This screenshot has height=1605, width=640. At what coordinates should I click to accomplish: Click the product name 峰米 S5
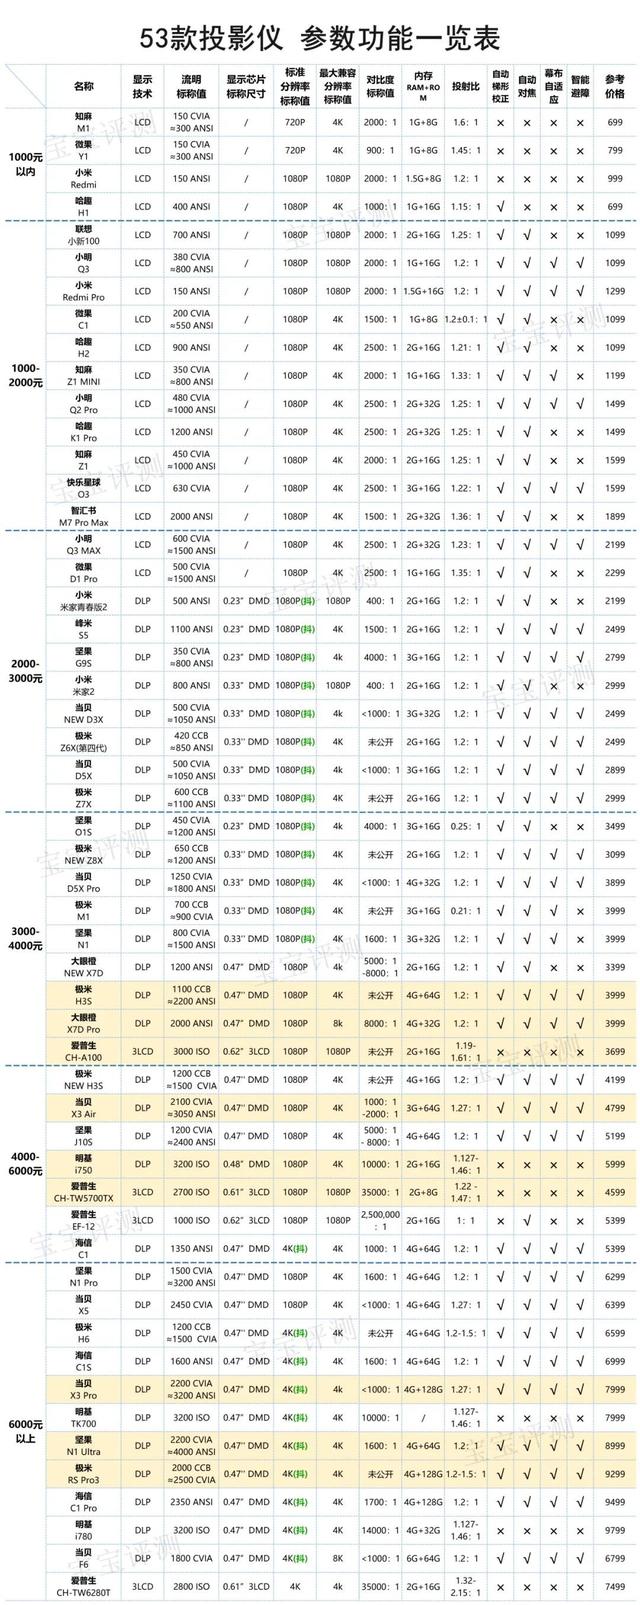pyautogui.click(x=84, y=628)
